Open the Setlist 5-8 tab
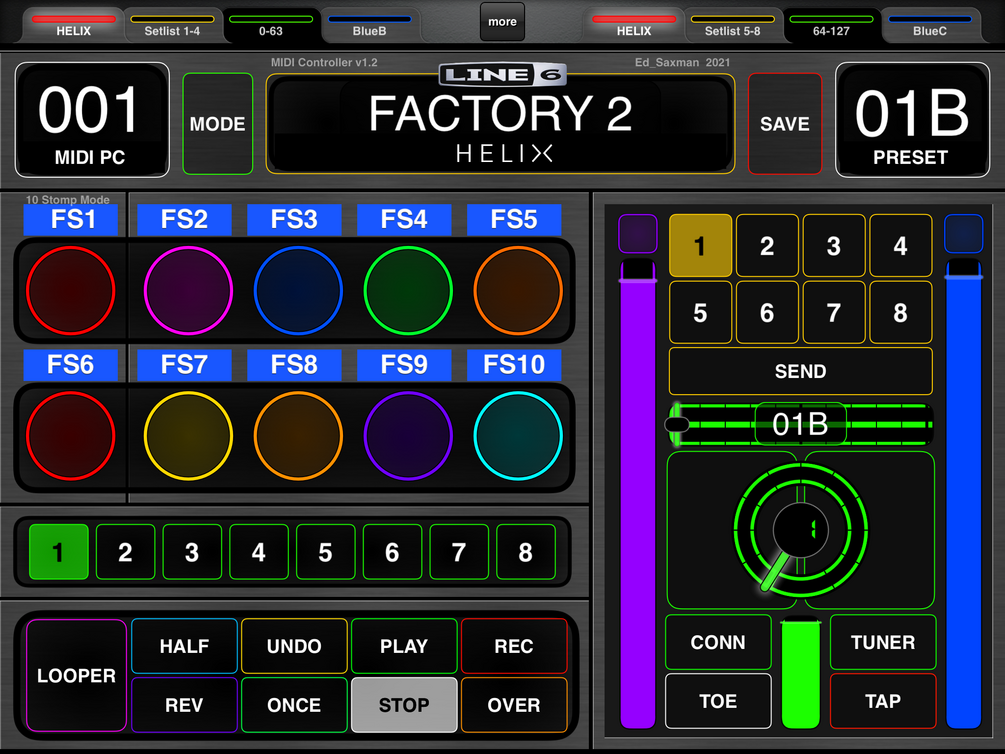Screen dimensions: 1005x754 point(733,26)
